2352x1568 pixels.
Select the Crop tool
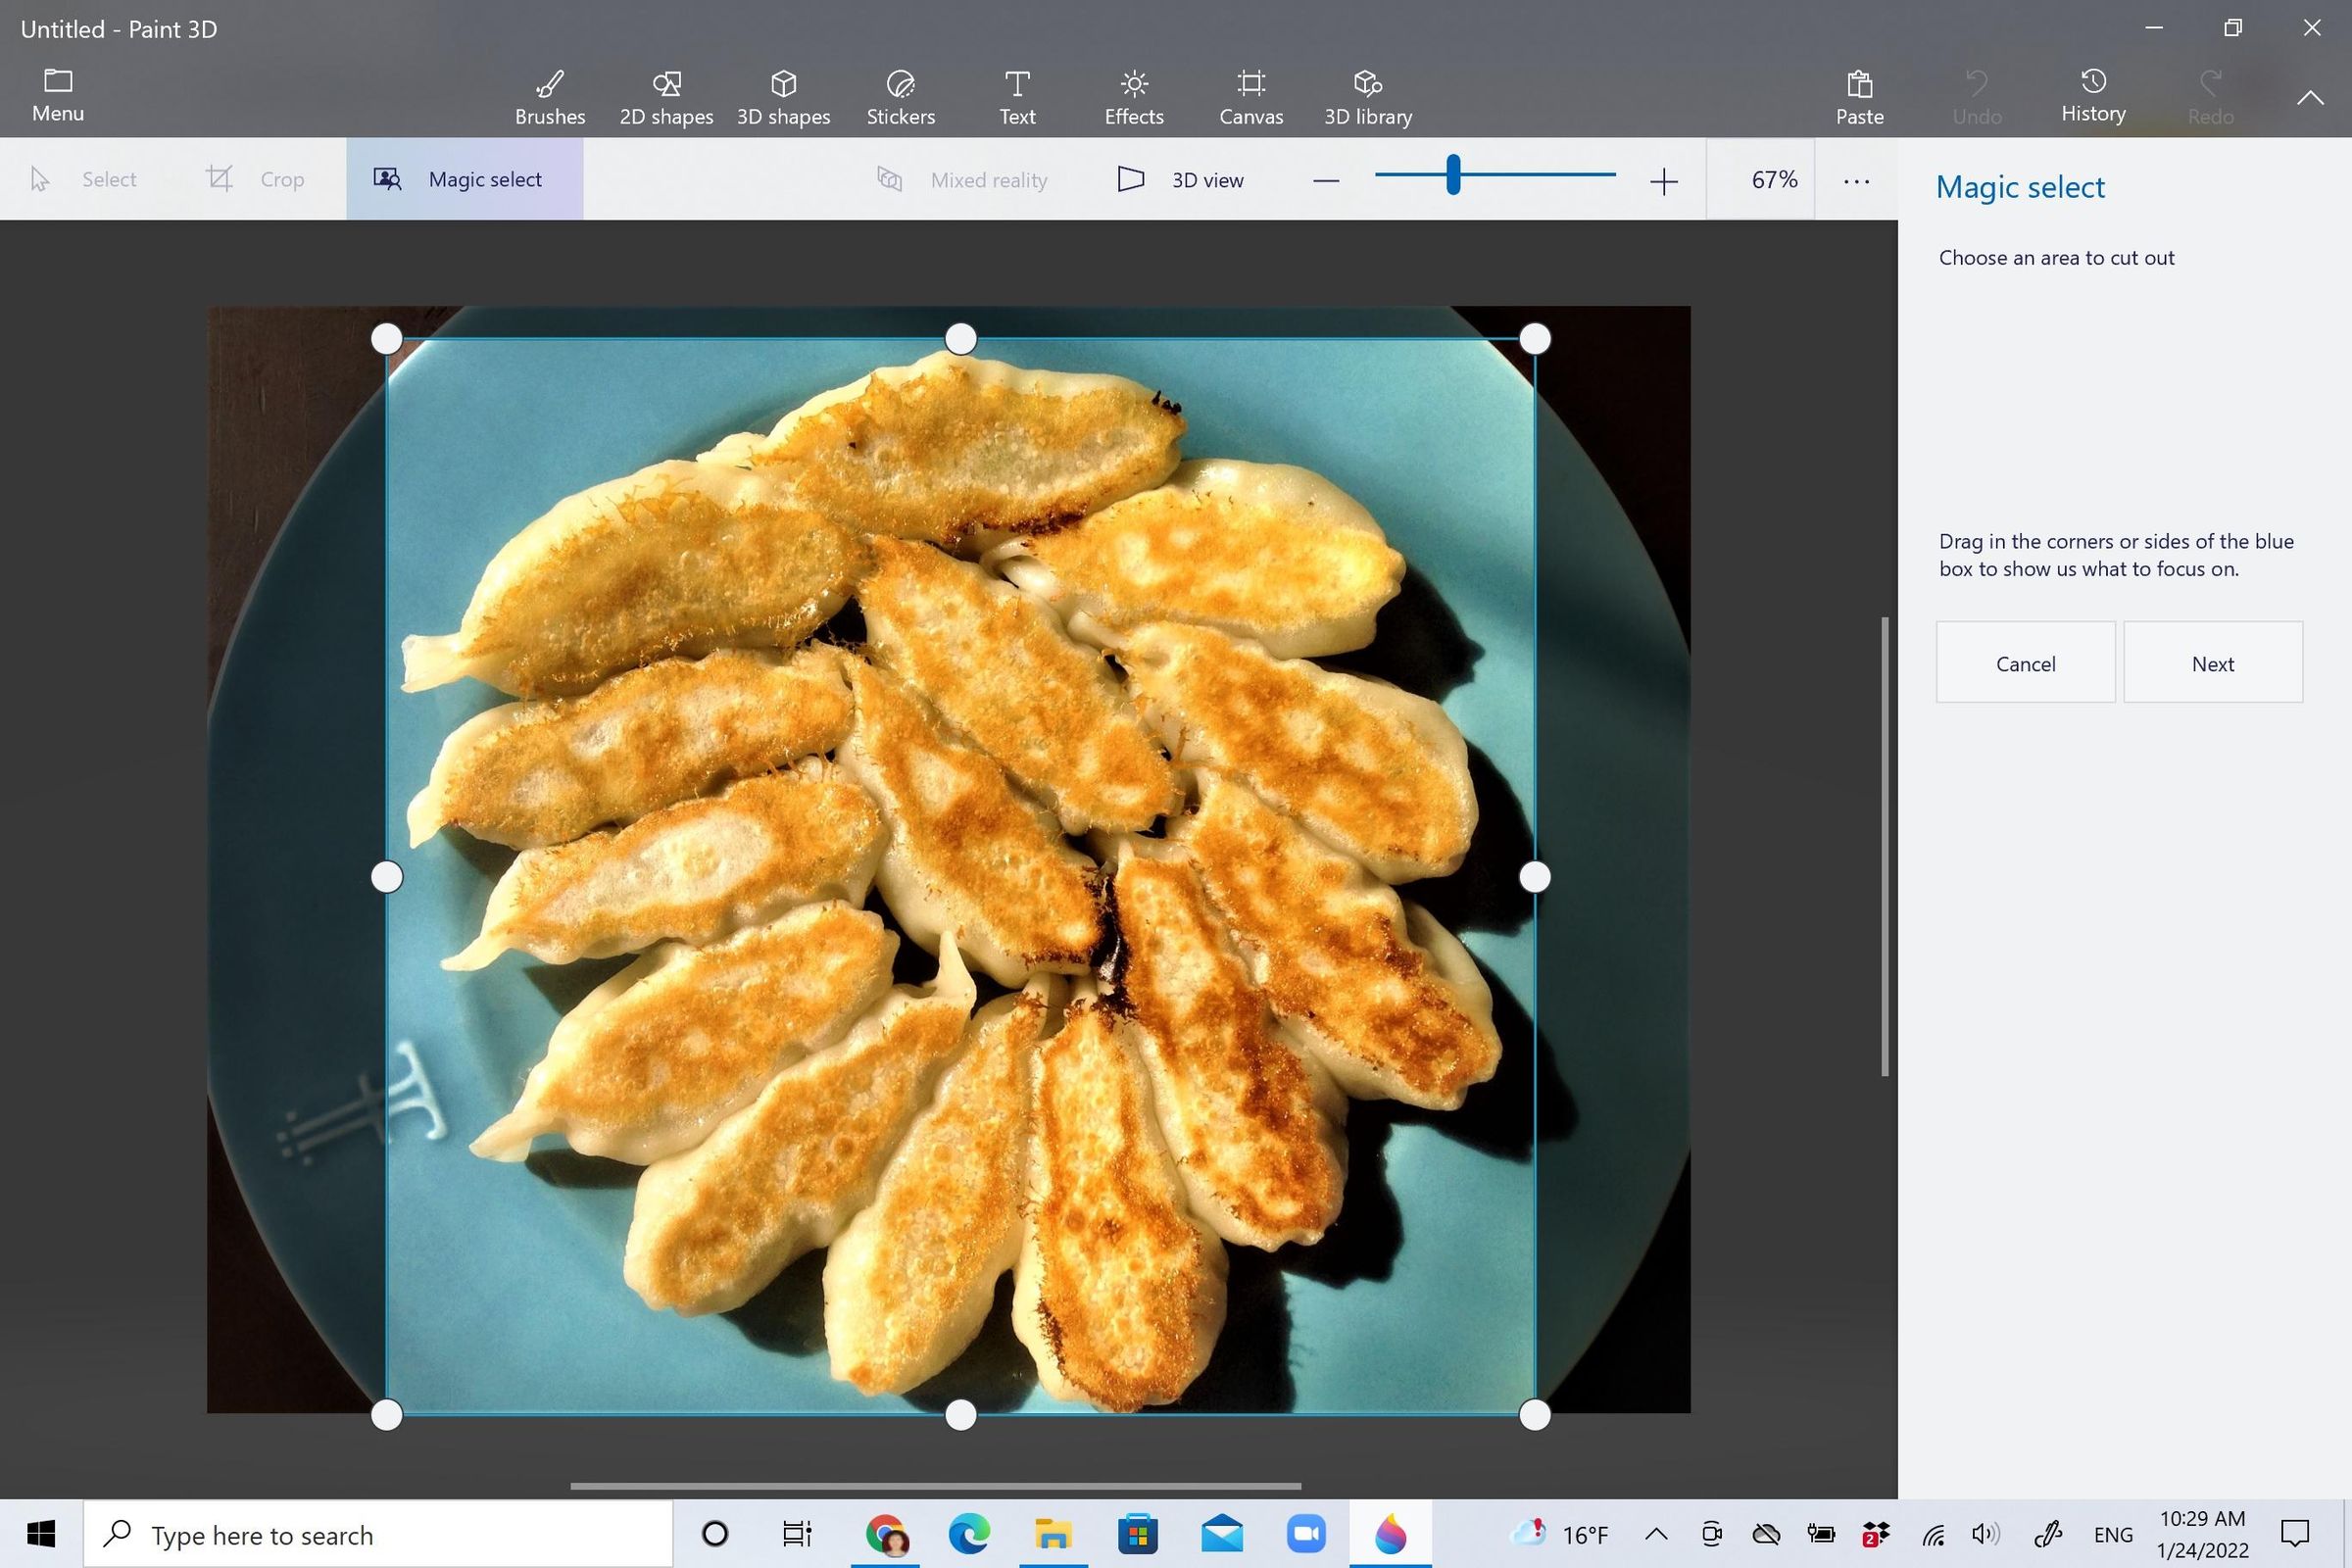256,179
